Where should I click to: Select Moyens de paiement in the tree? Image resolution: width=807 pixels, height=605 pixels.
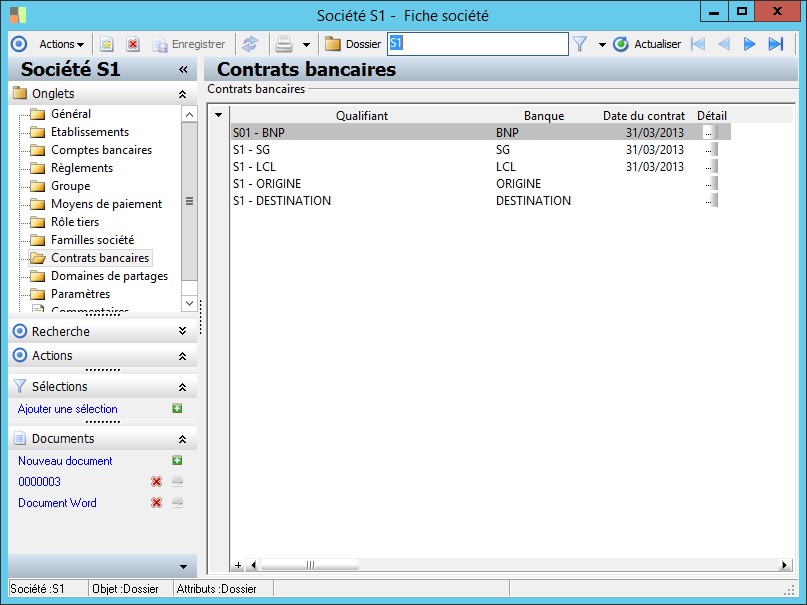106,204
